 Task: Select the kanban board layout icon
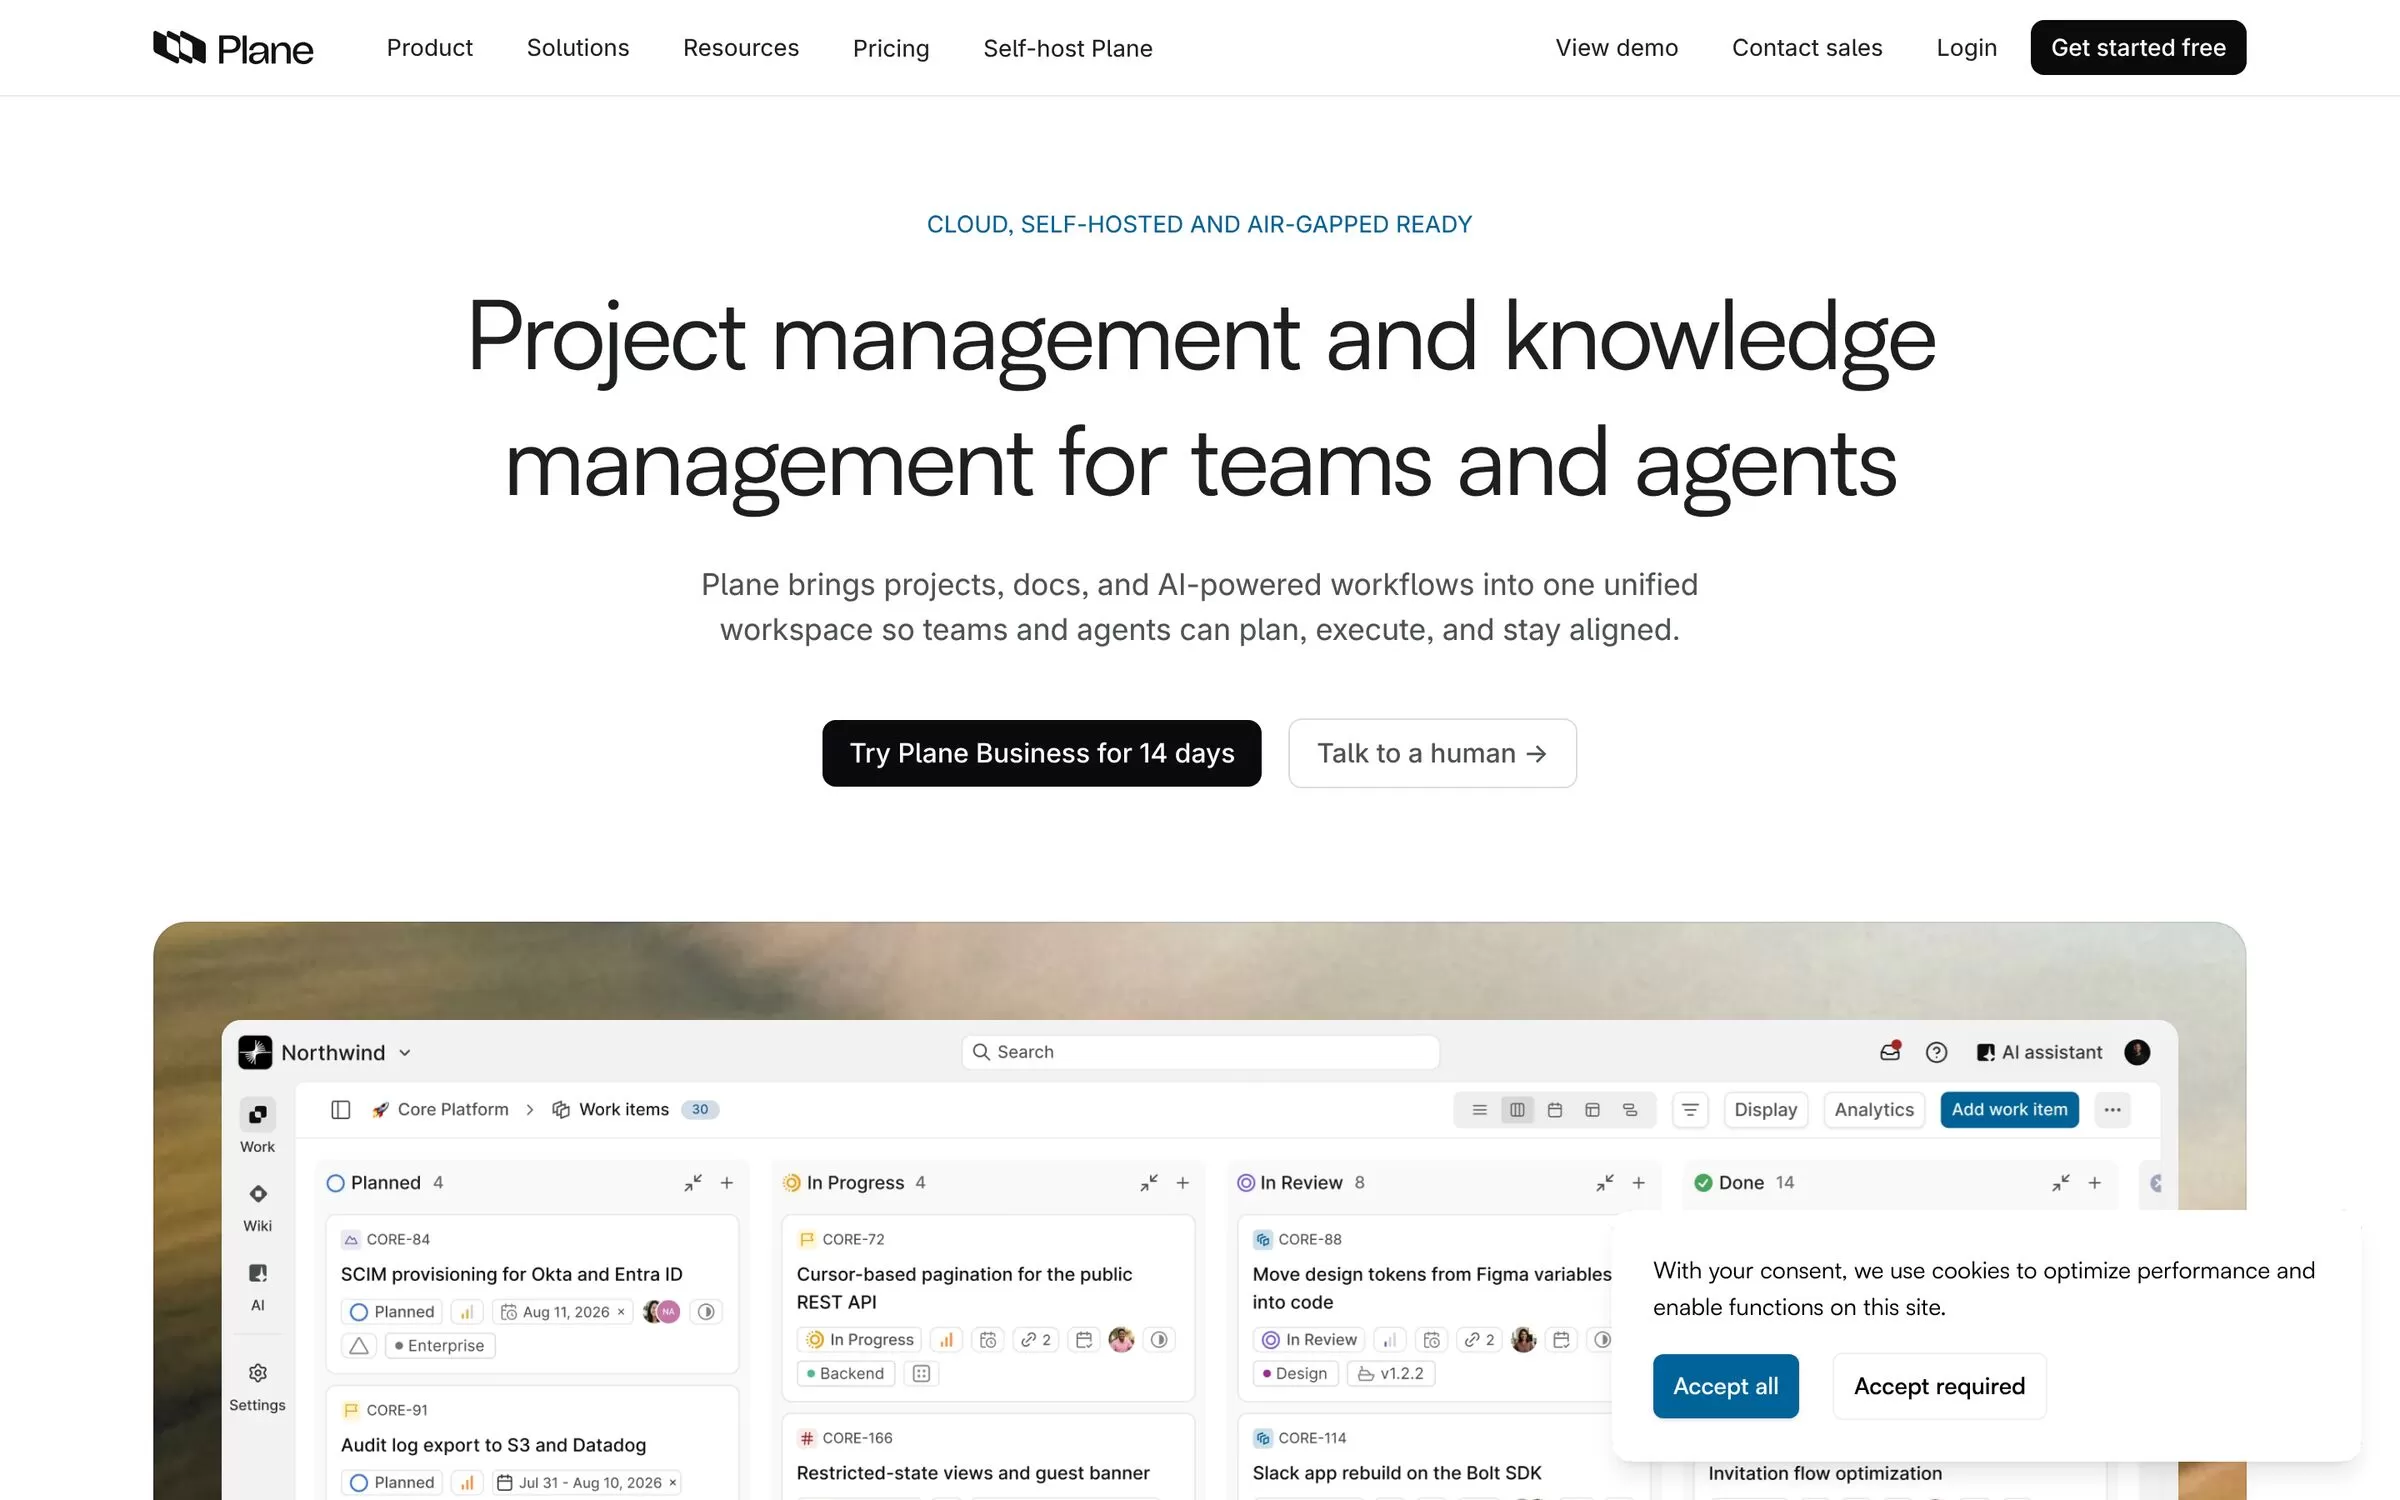coord(1517,1110)
